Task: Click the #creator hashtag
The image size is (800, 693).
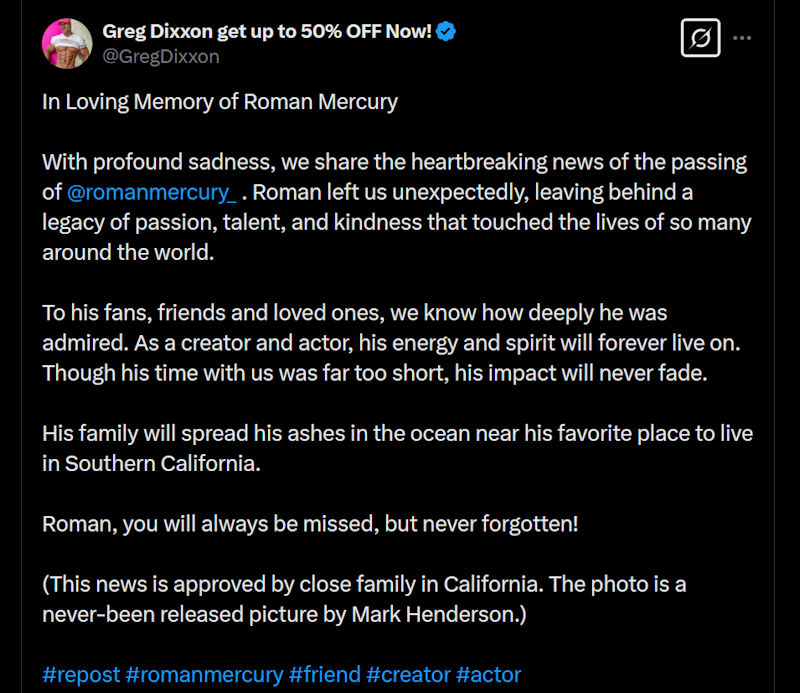Action: (x=408, y=674)
